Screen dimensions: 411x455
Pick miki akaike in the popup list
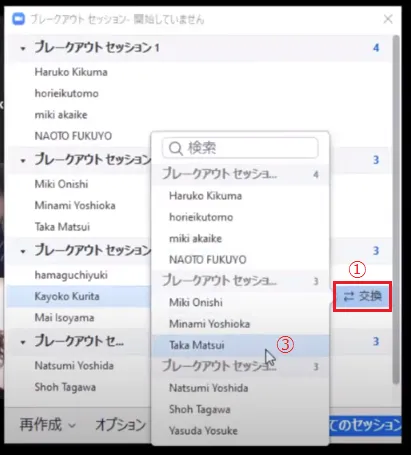pyautogui.click(x=240, y=238)
